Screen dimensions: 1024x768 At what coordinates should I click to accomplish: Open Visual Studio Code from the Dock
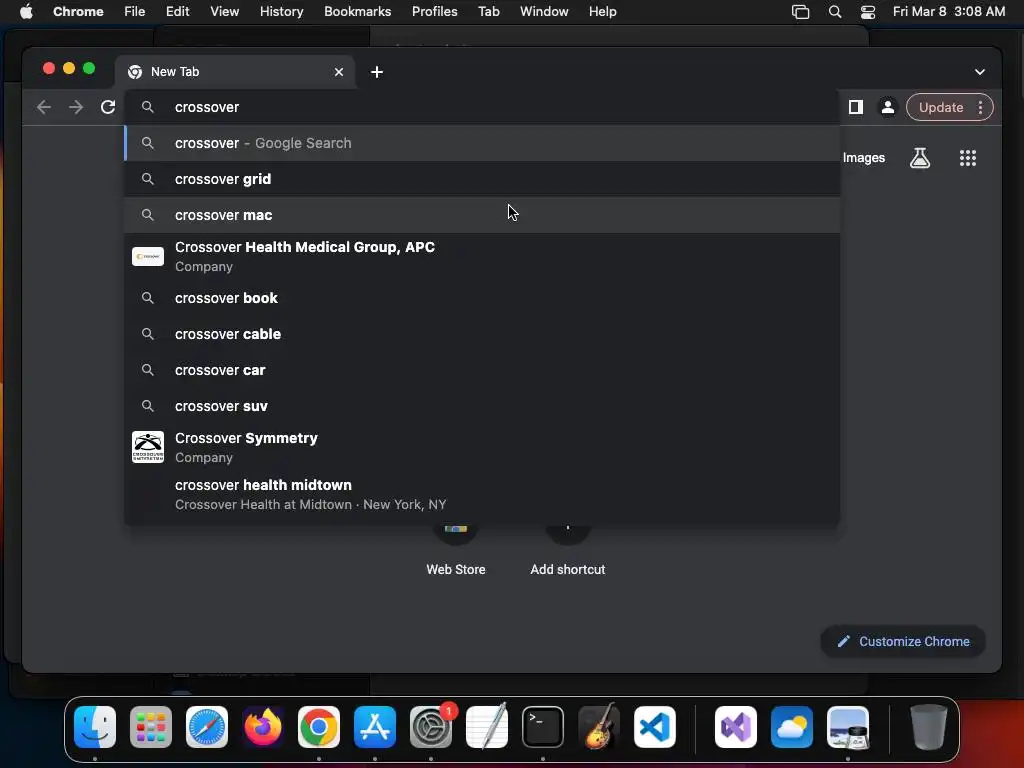655,727
